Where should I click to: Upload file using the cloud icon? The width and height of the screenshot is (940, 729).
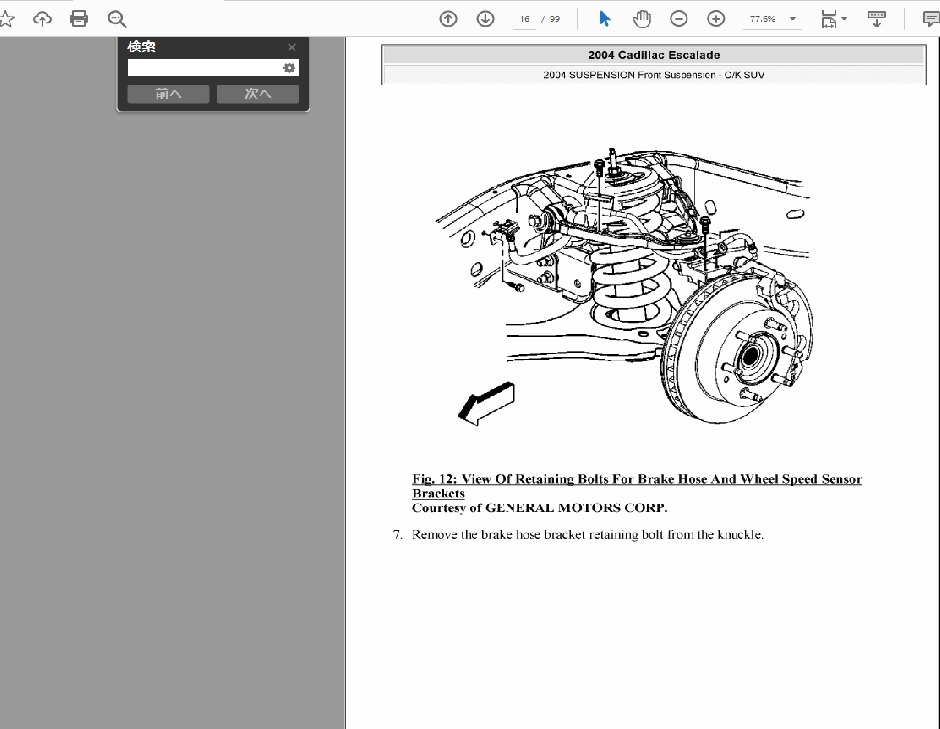[42, 19]
